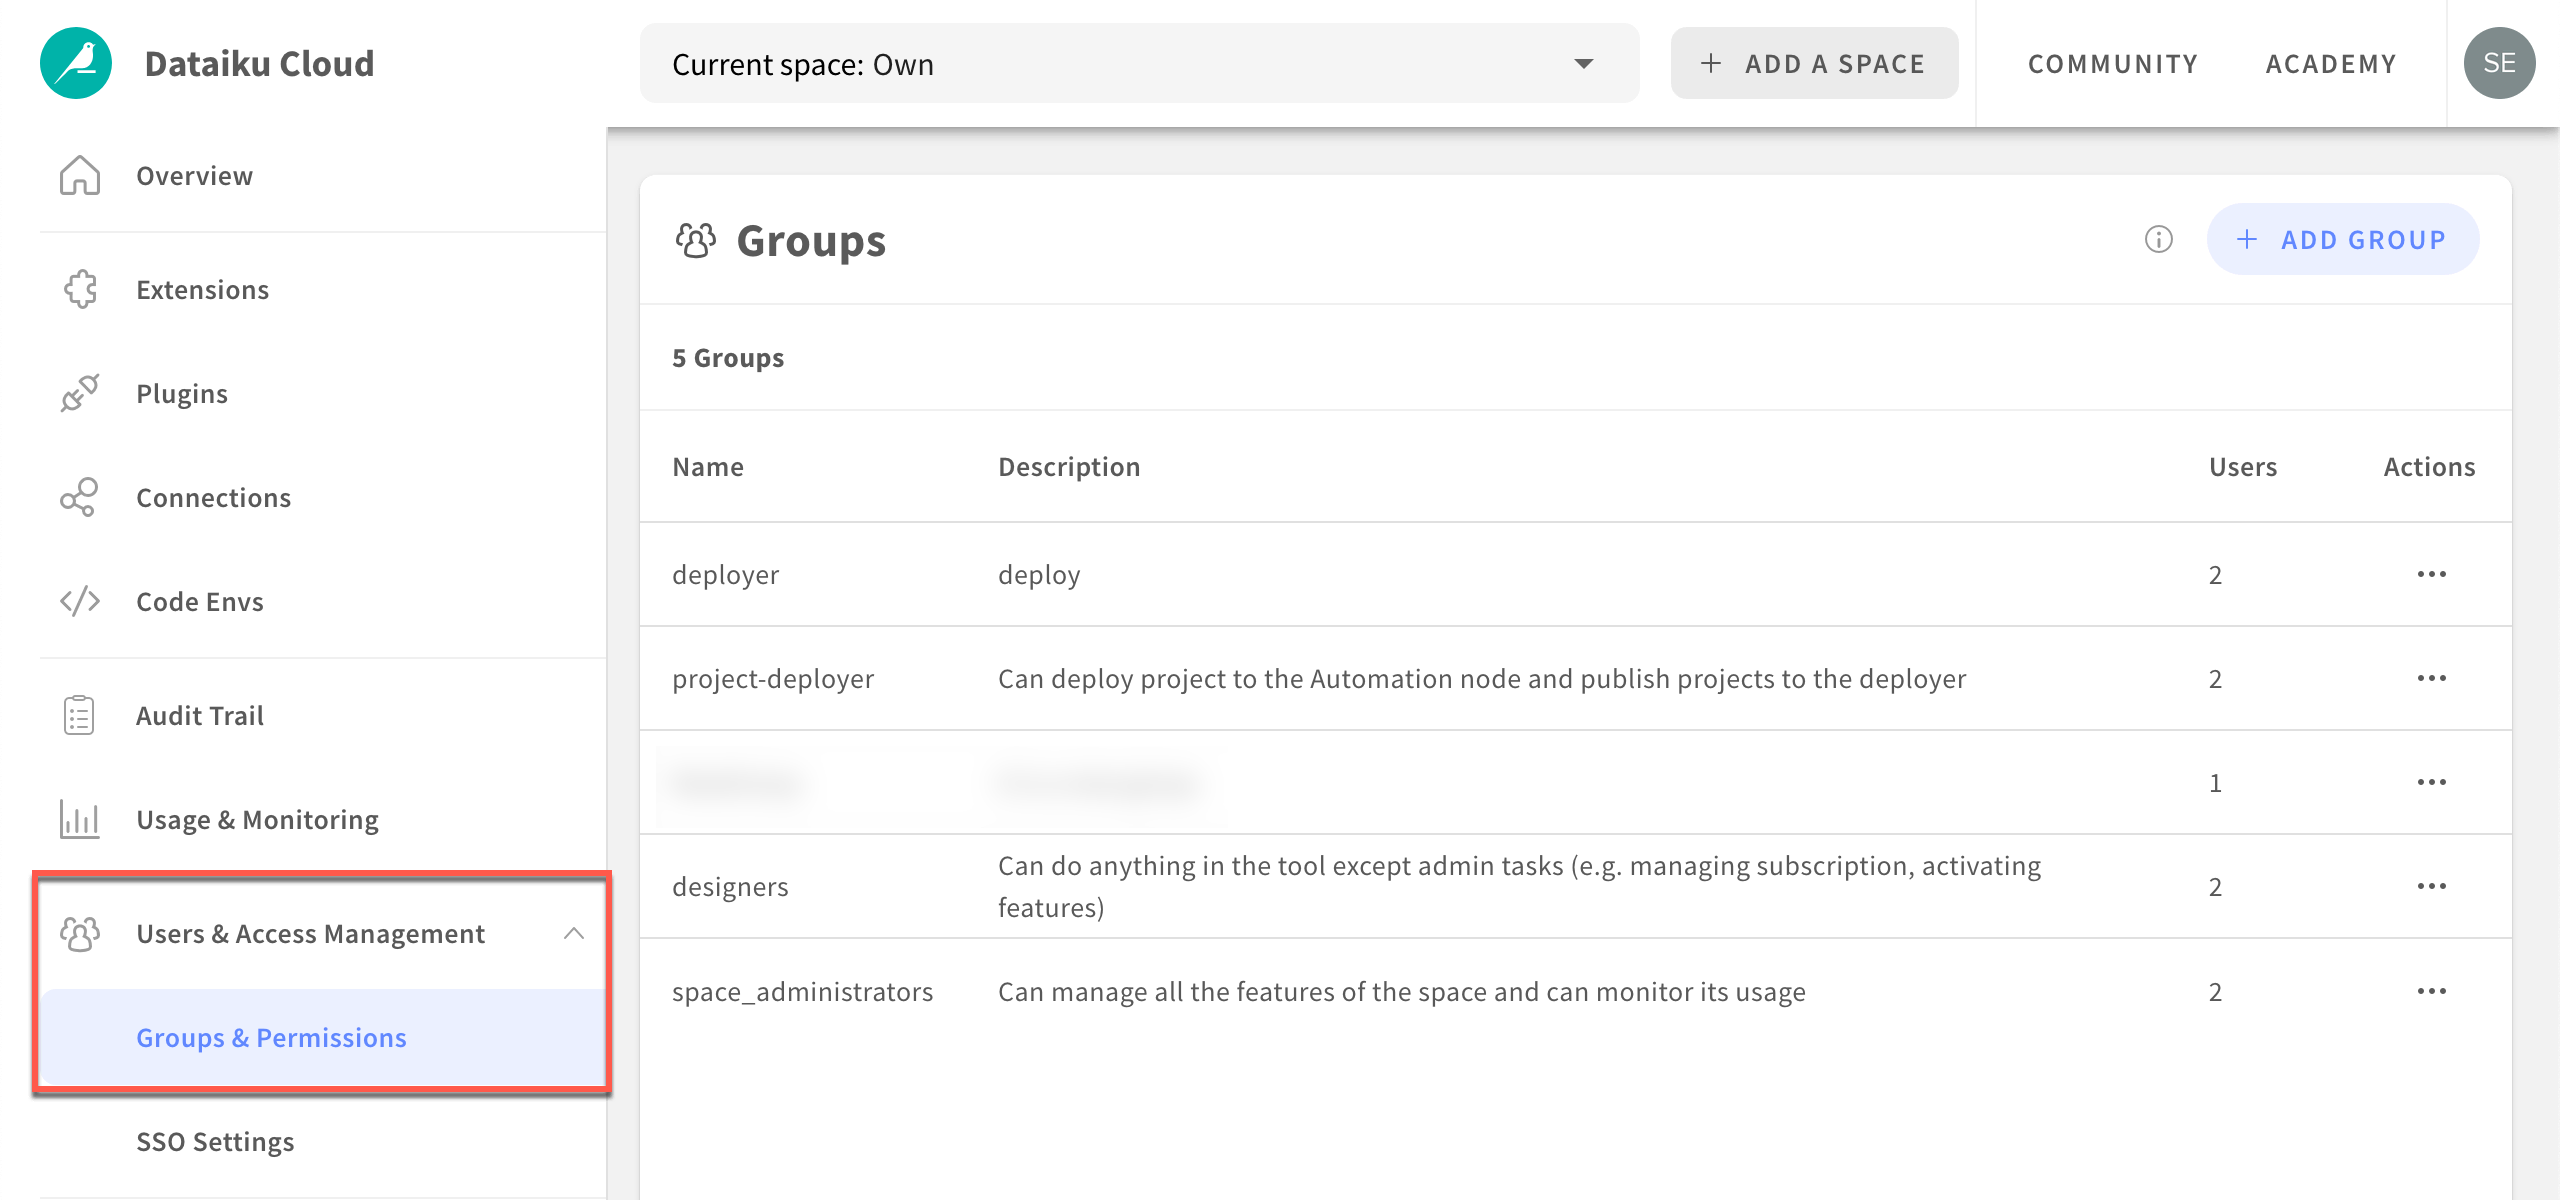Screen dimensions: 2560x1200
Task: Click the Code Envs code icon
Action: tap(78, 601)
